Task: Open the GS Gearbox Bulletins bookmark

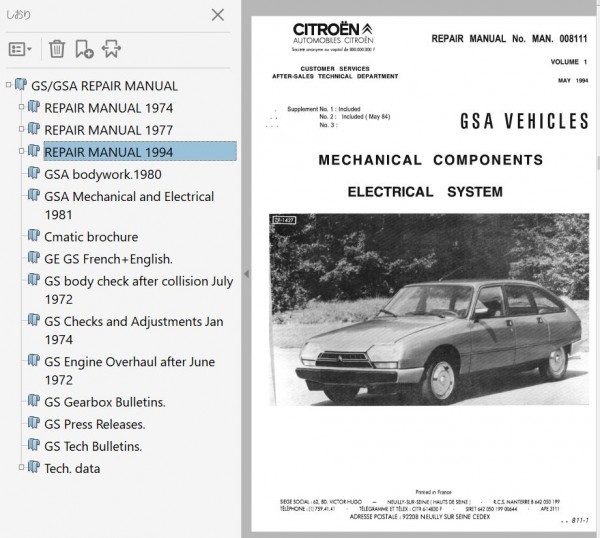Action: [105, 402]
